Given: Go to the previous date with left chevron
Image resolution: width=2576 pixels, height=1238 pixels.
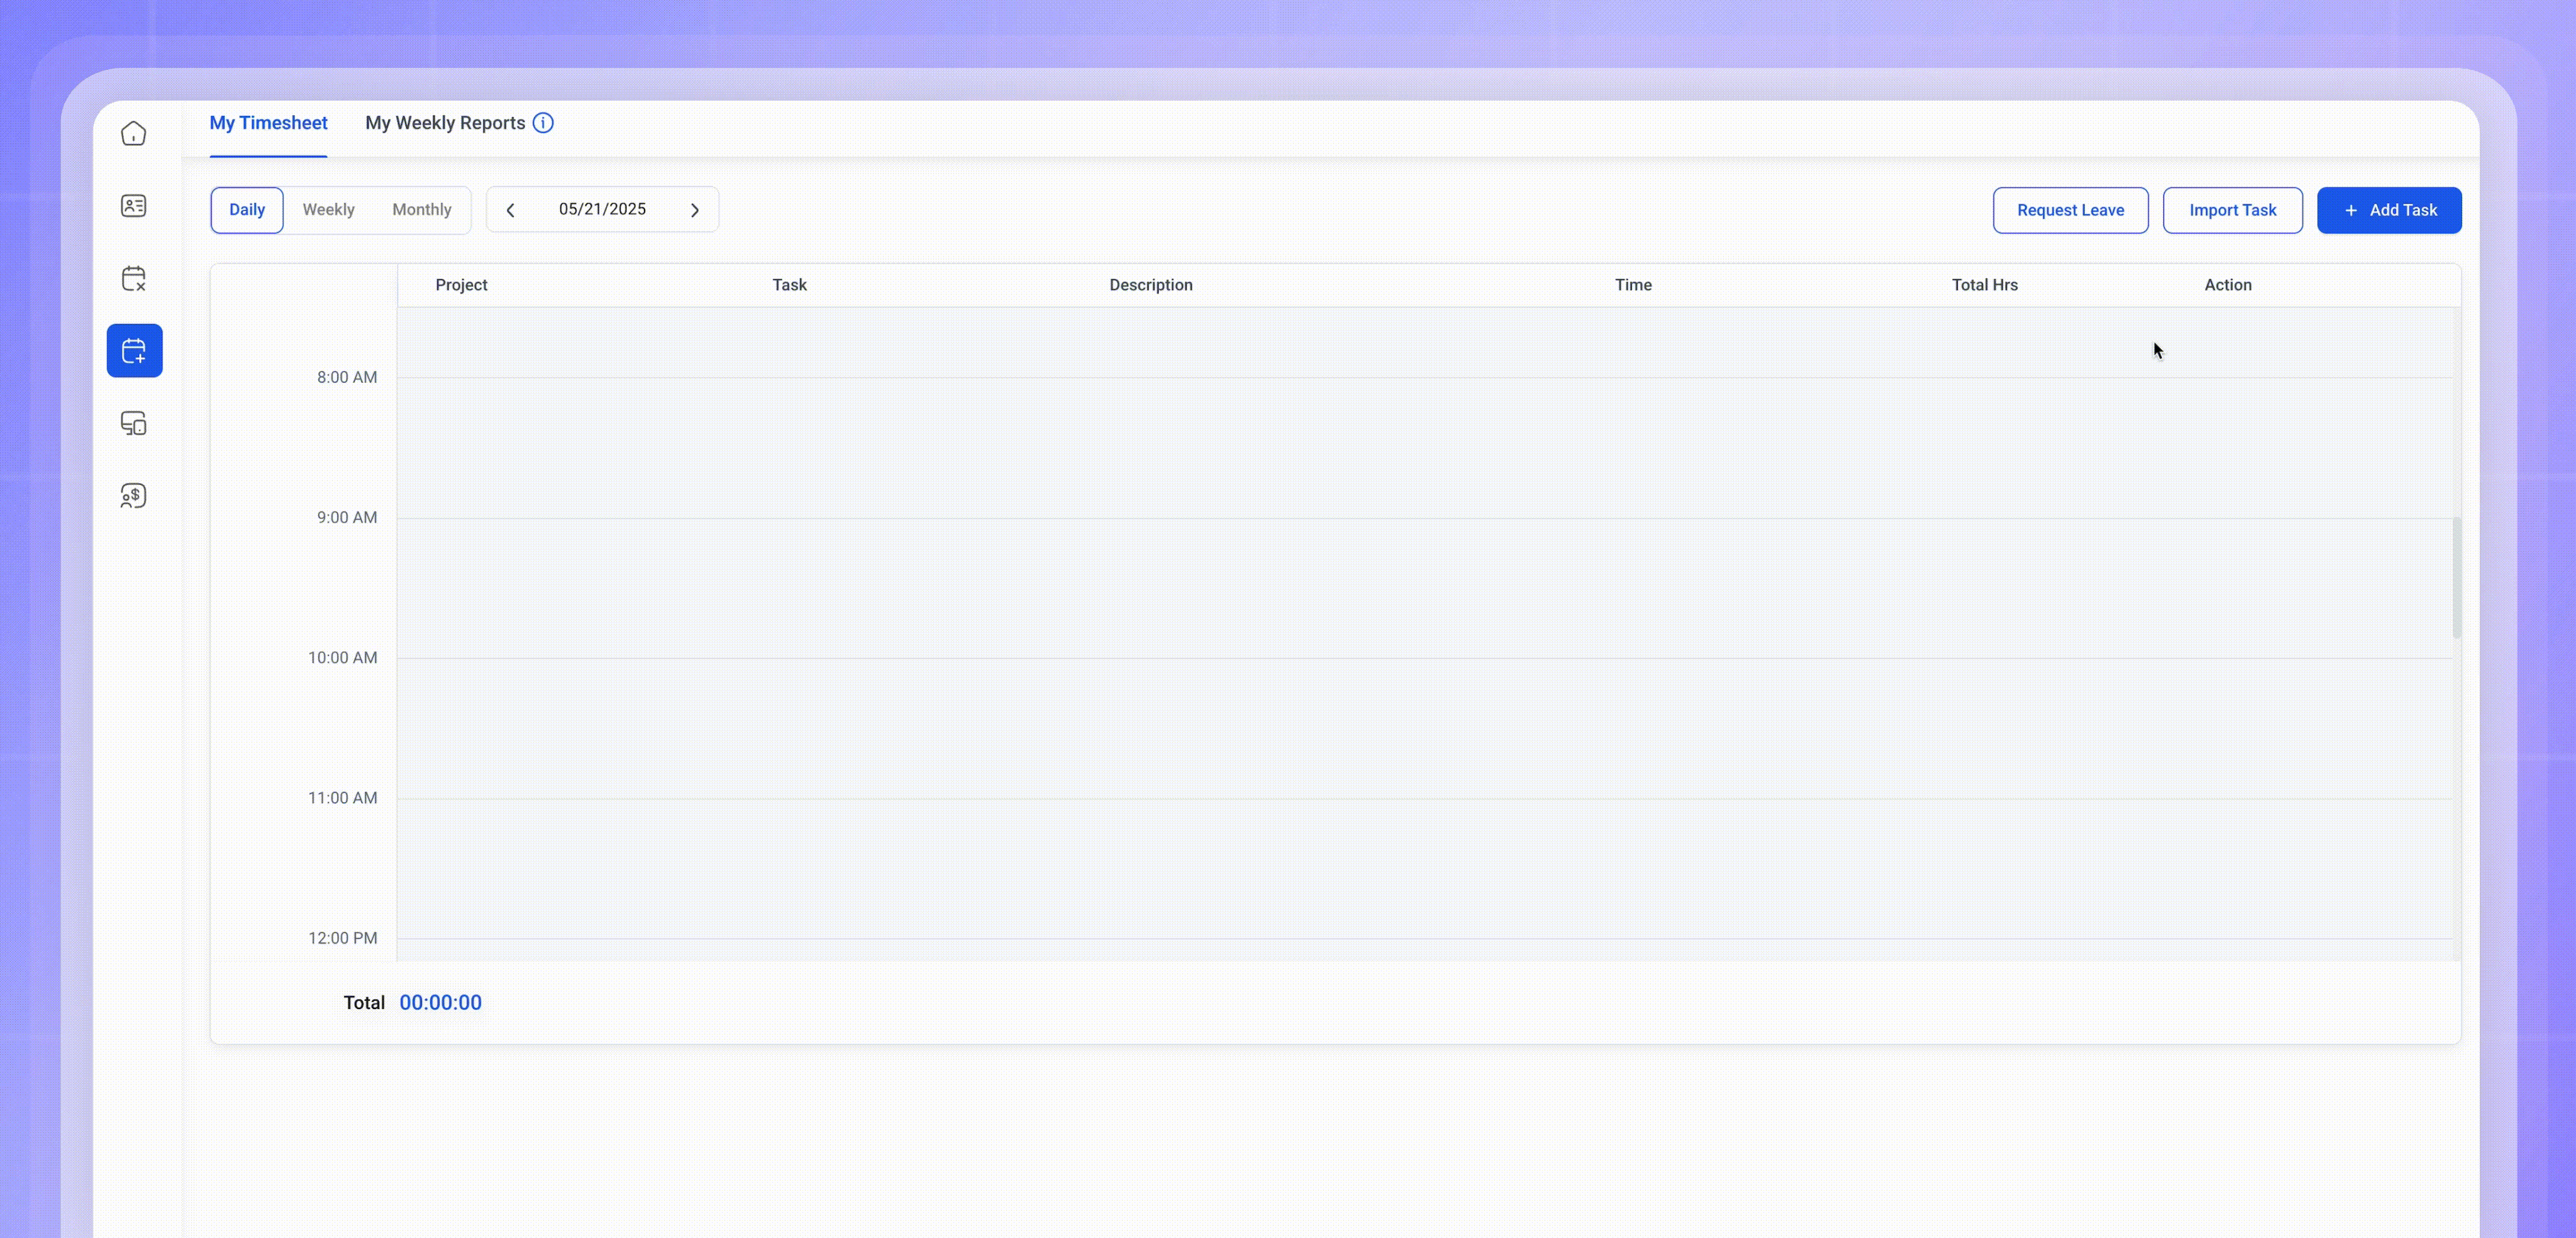Looking at the screenshot, I should (x=511, y=210).
